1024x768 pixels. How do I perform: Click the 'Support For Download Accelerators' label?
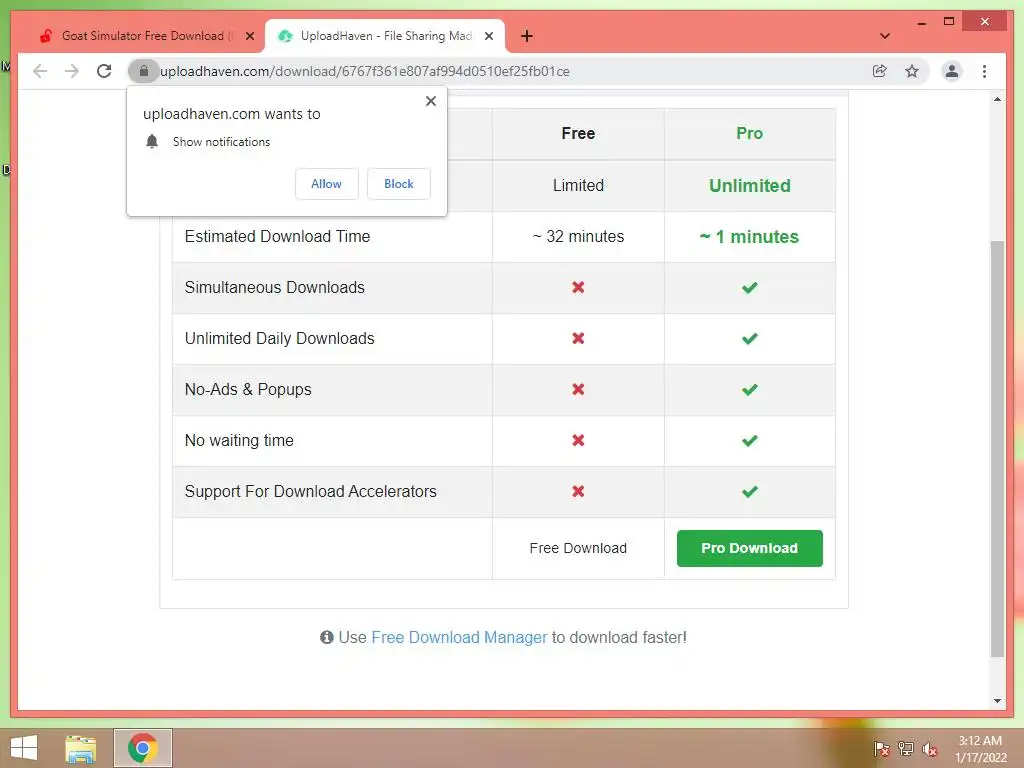(x=310, y=491)
